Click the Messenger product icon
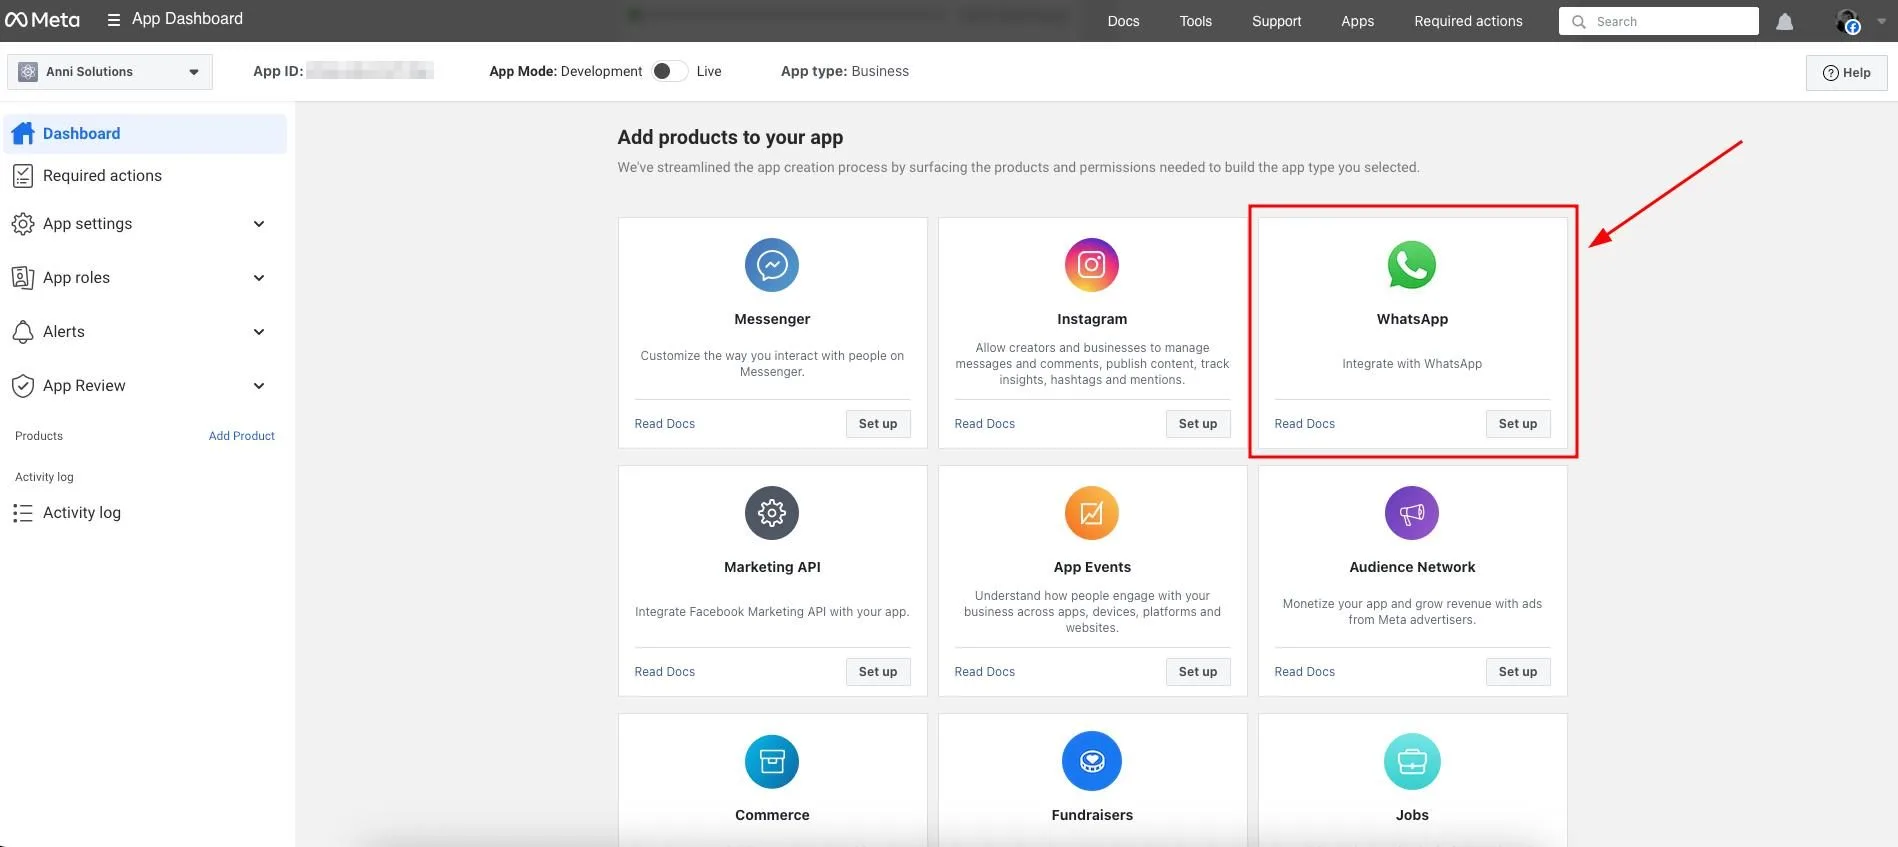 (x=772, y=265)
